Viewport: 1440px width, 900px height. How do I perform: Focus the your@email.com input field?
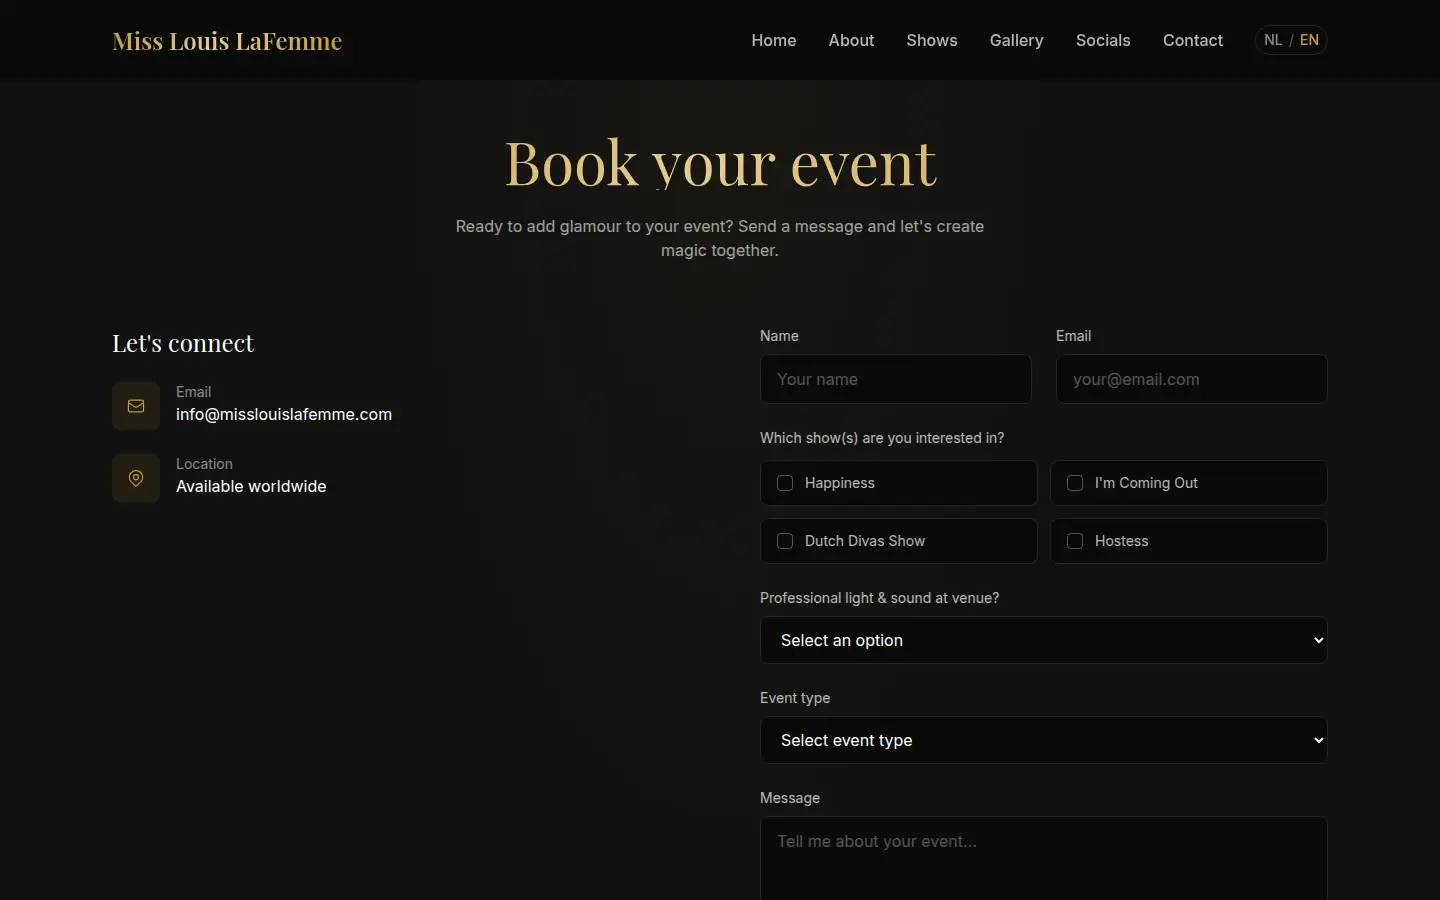coord(1191,379)
